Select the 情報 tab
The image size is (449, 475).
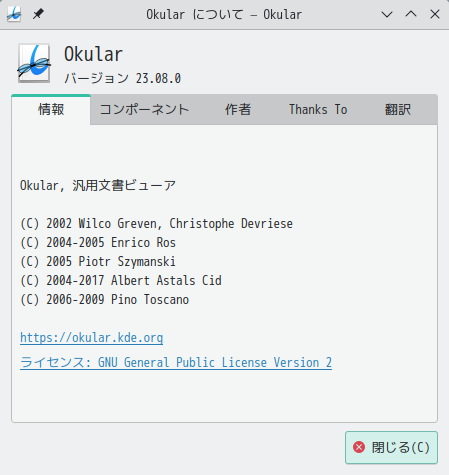point(51,110)
